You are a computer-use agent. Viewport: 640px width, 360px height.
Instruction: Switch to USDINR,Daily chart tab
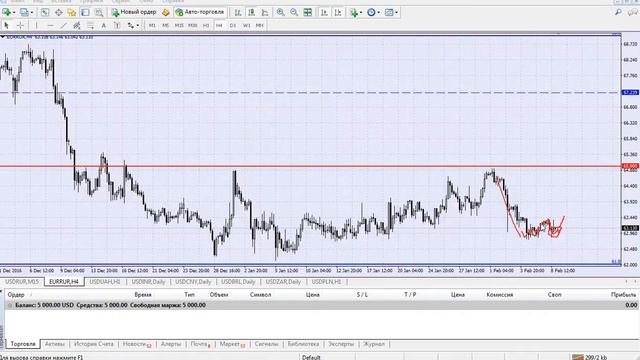coord(148,282)
